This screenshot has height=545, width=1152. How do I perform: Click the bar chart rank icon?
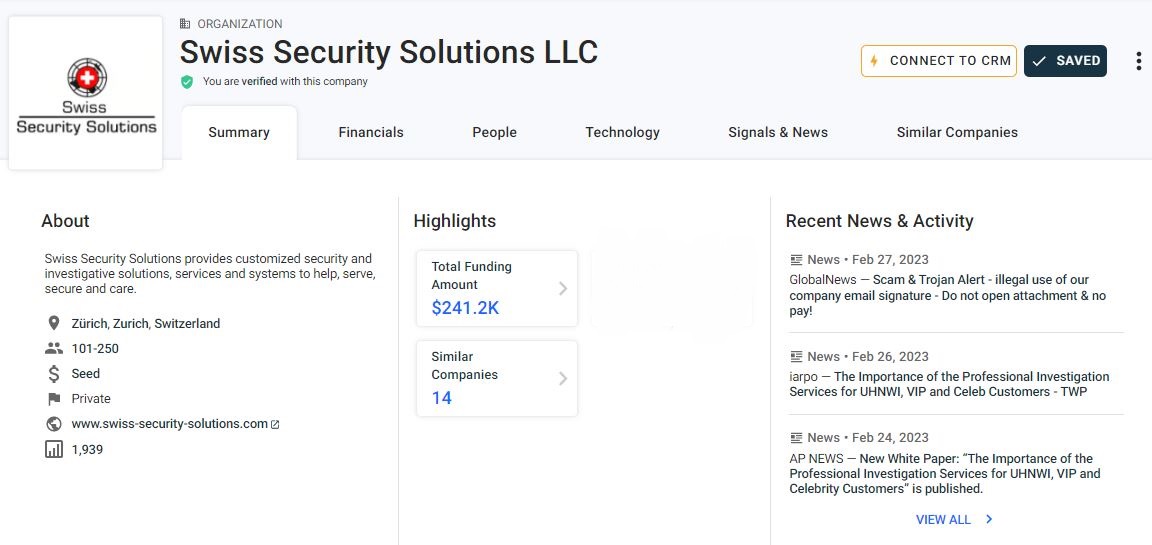pos(54,450)
